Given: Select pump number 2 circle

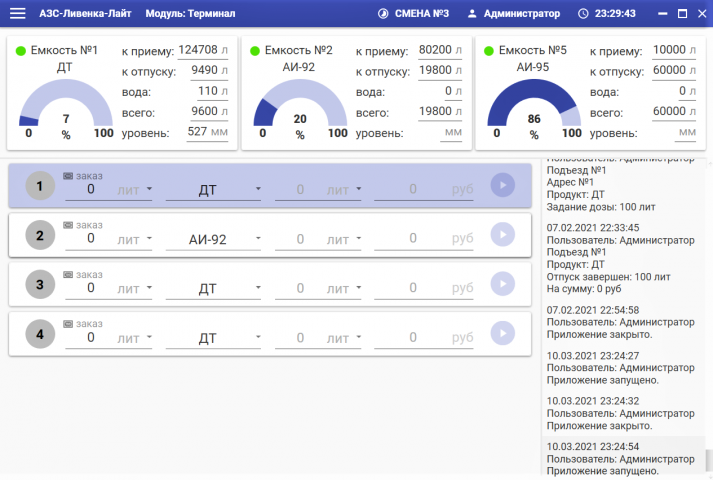Looking at the screenshot, I should pyautogui.click(x=40, y=235).
